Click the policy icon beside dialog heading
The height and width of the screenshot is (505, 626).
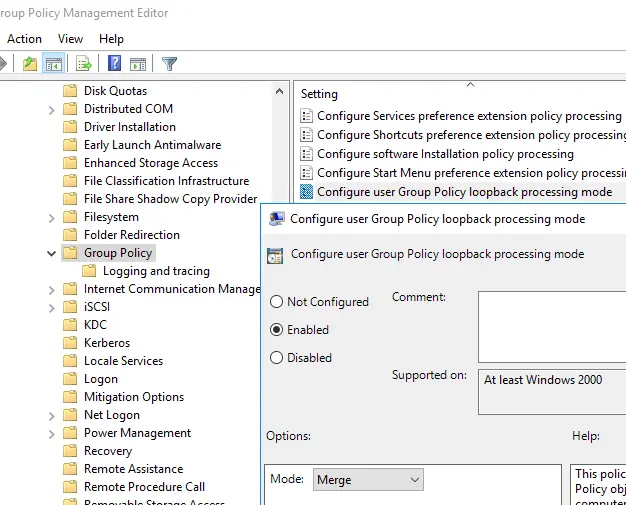pos(275,255)
